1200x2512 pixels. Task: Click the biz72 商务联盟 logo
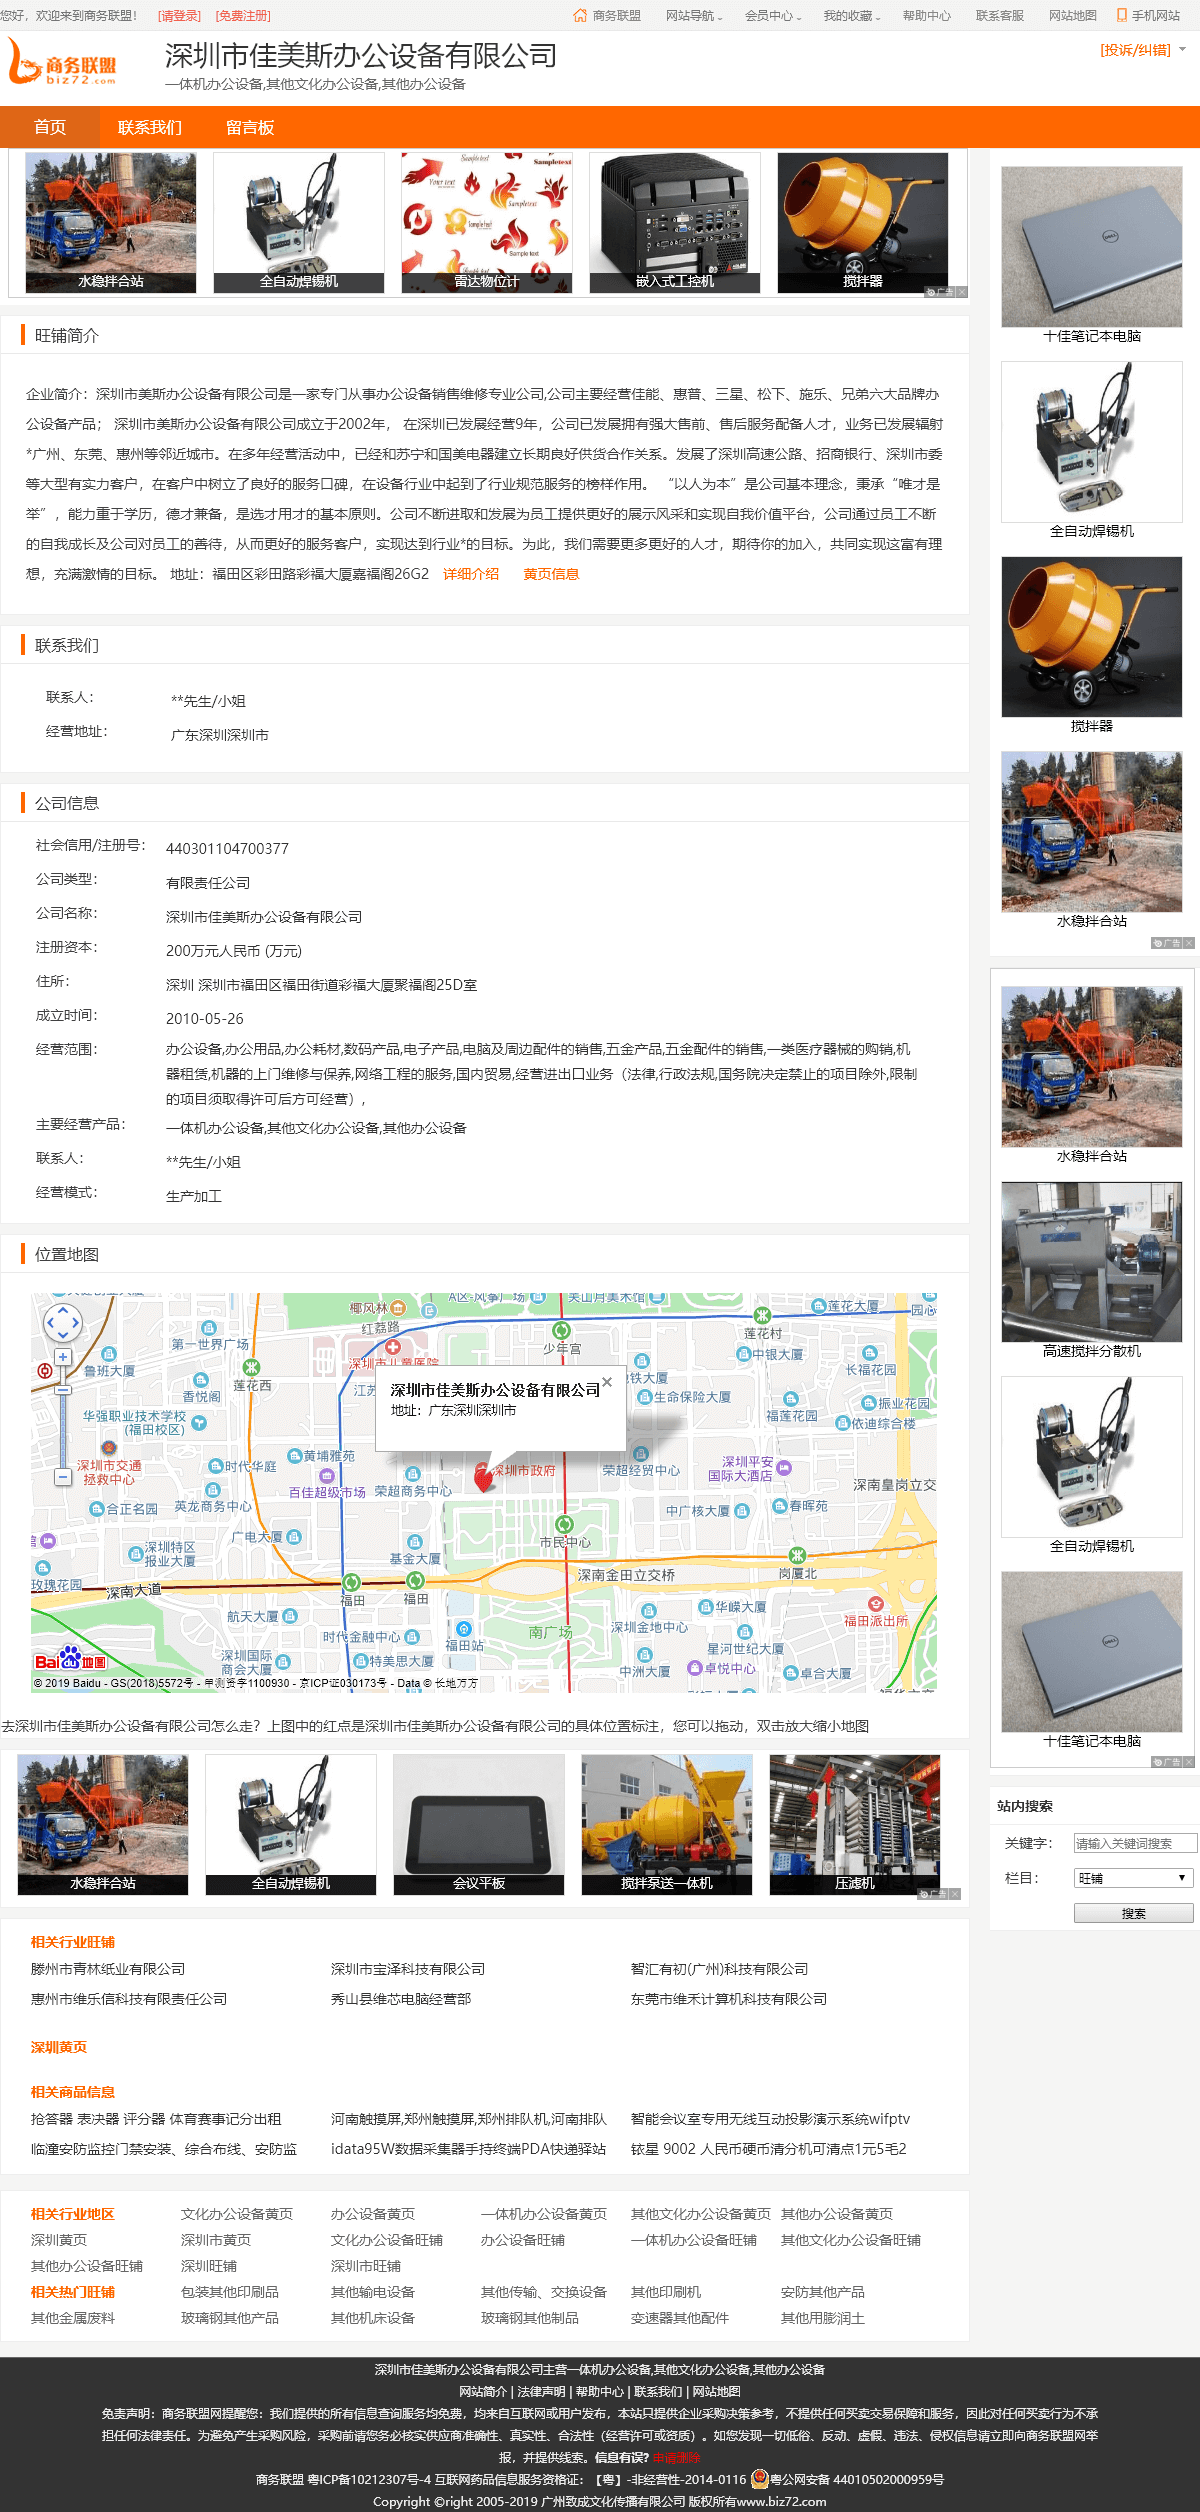pyautogui.click(x=64, y=61)
